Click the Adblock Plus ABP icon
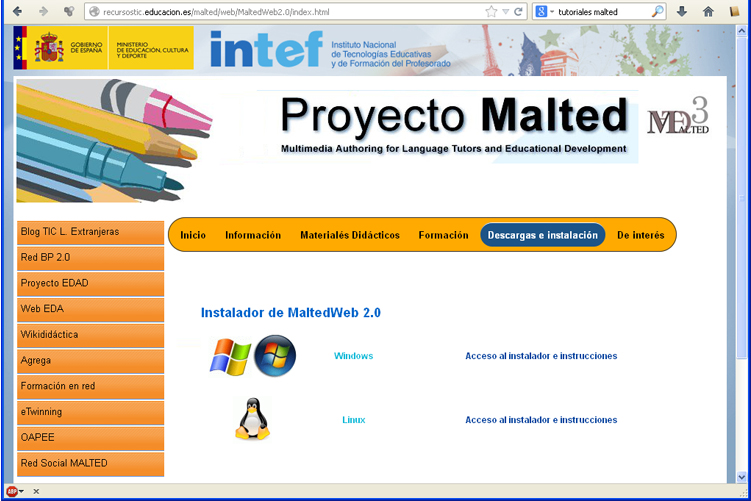The image size is (751, 501). click(x=11, y=491)
